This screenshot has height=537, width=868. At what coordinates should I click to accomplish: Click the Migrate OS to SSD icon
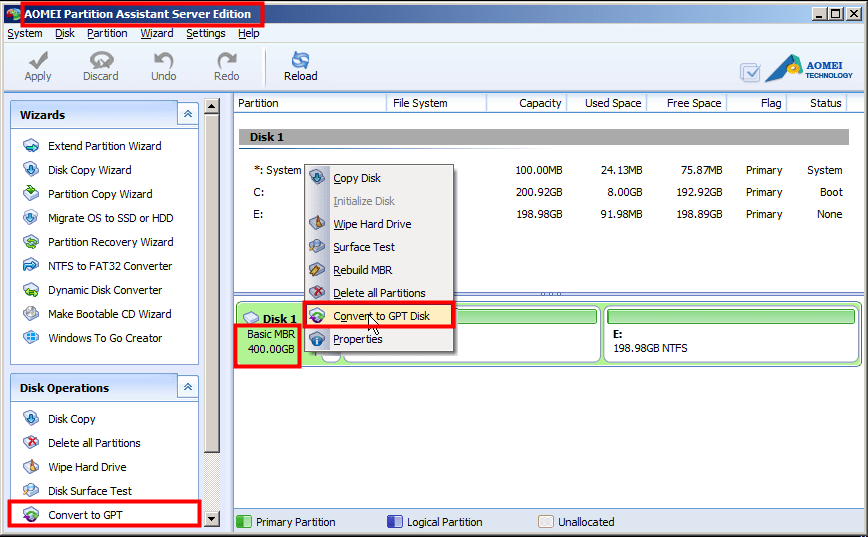coord(31,218)
